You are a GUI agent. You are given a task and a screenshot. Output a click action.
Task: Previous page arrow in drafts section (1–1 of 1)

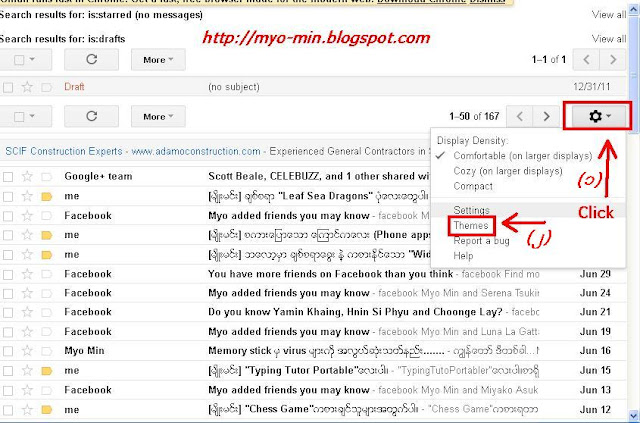(586, 60)
